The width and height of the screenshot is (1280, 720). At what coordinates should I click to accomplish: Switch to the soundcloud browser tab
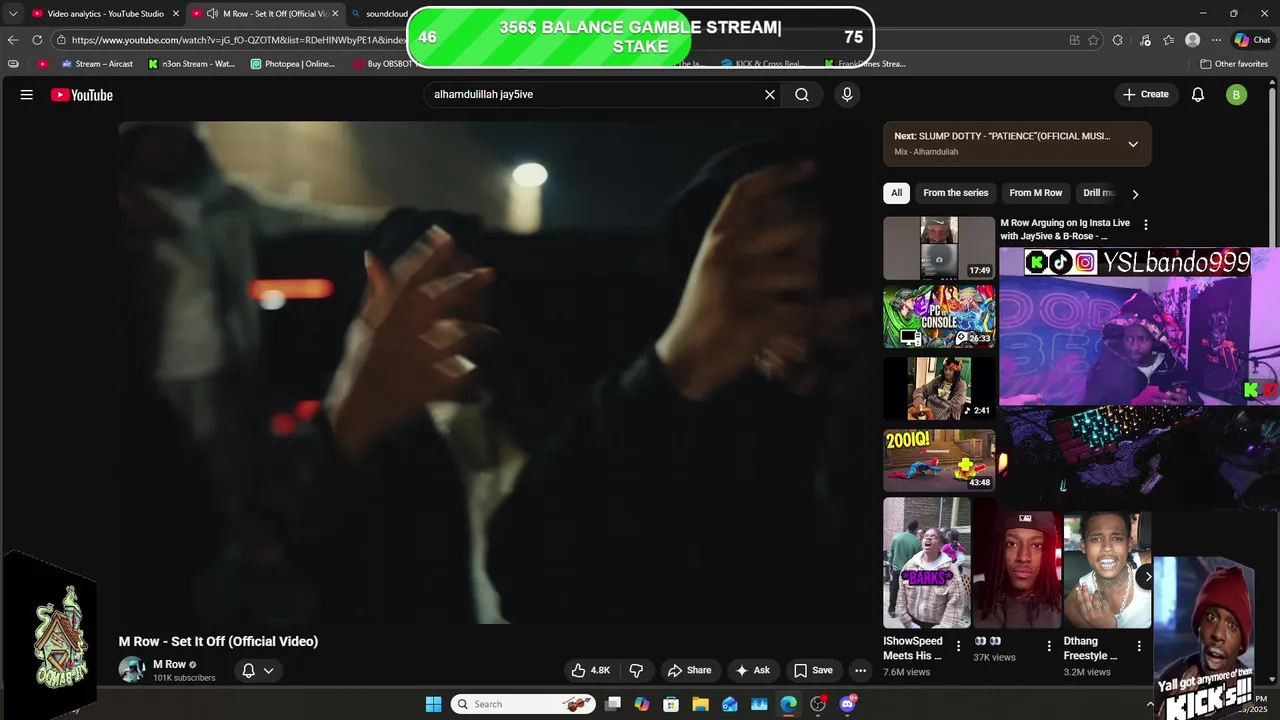coord(378,14)
